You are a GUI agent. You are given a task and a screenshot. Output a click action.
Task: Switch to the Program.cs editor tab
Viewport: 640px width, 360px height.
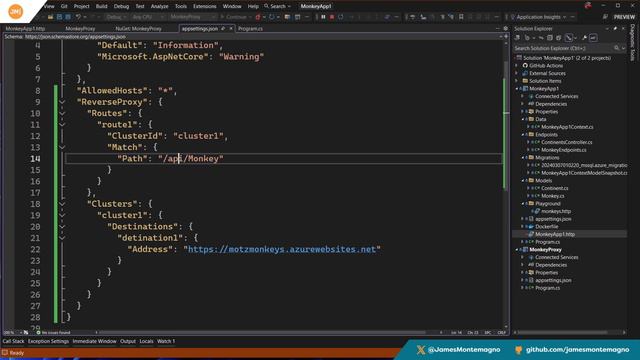pyautogui.click(x=250, y=29)
